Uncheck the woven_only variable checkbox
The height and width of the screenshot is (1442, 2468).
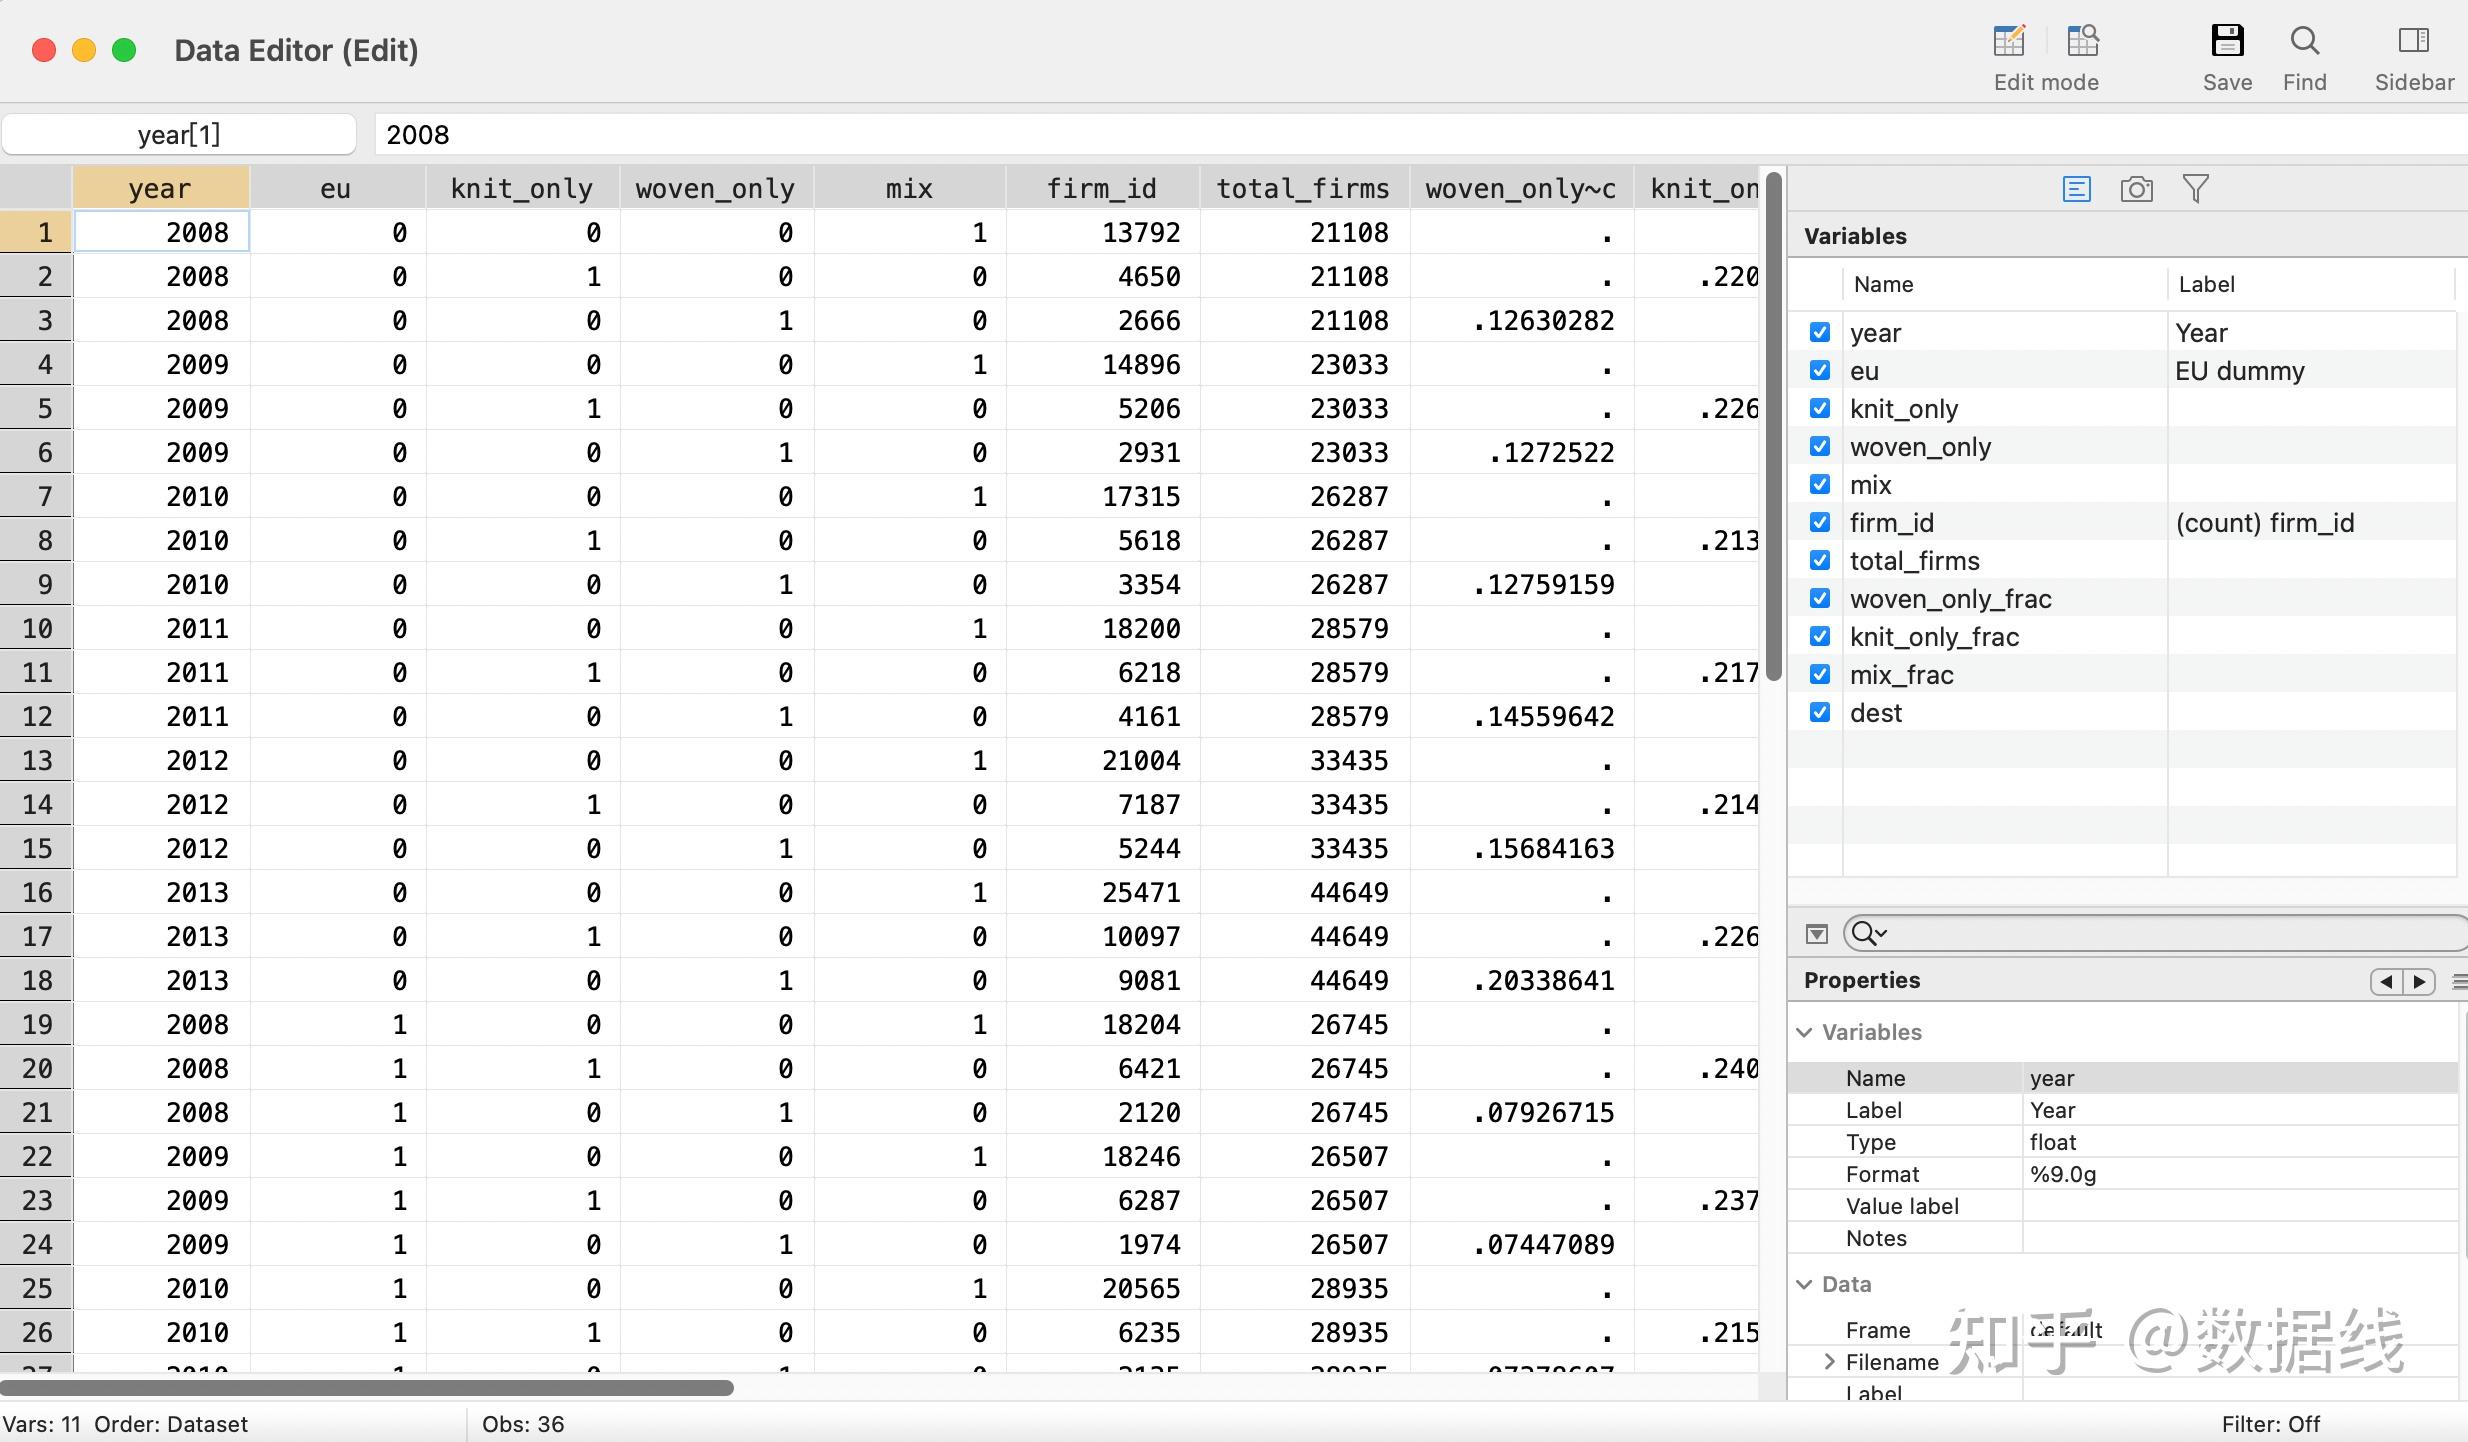(x=1820, y=446)
